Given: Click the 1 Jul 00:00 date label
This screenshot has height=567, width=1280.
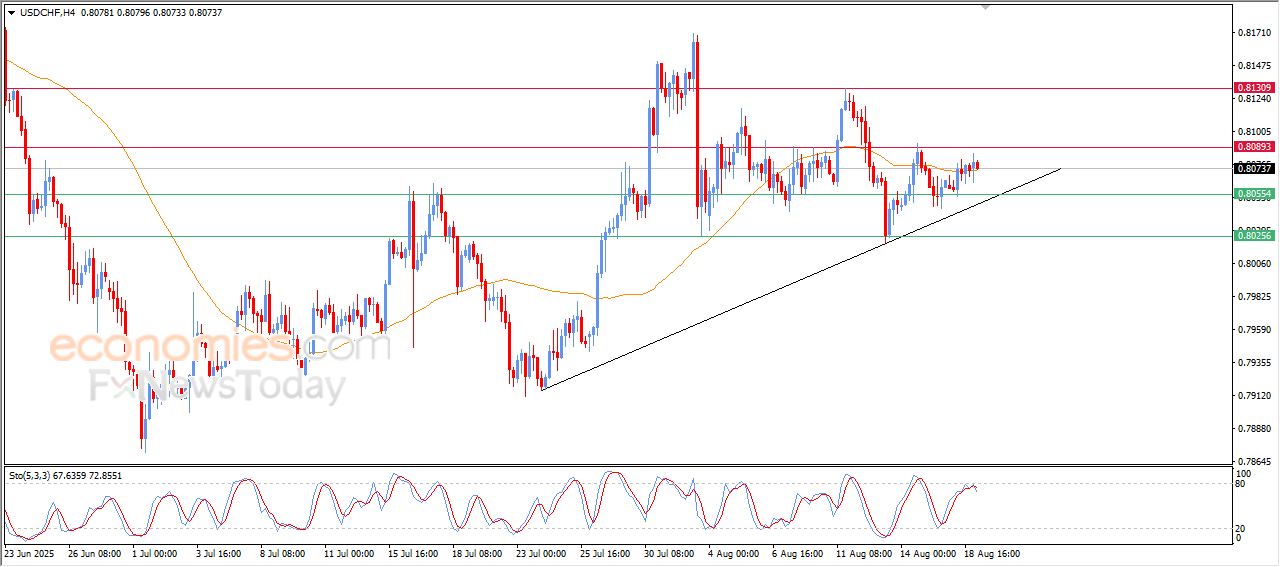Looking at the screenshot, I should pyautogui.click(x=153, y=553).
